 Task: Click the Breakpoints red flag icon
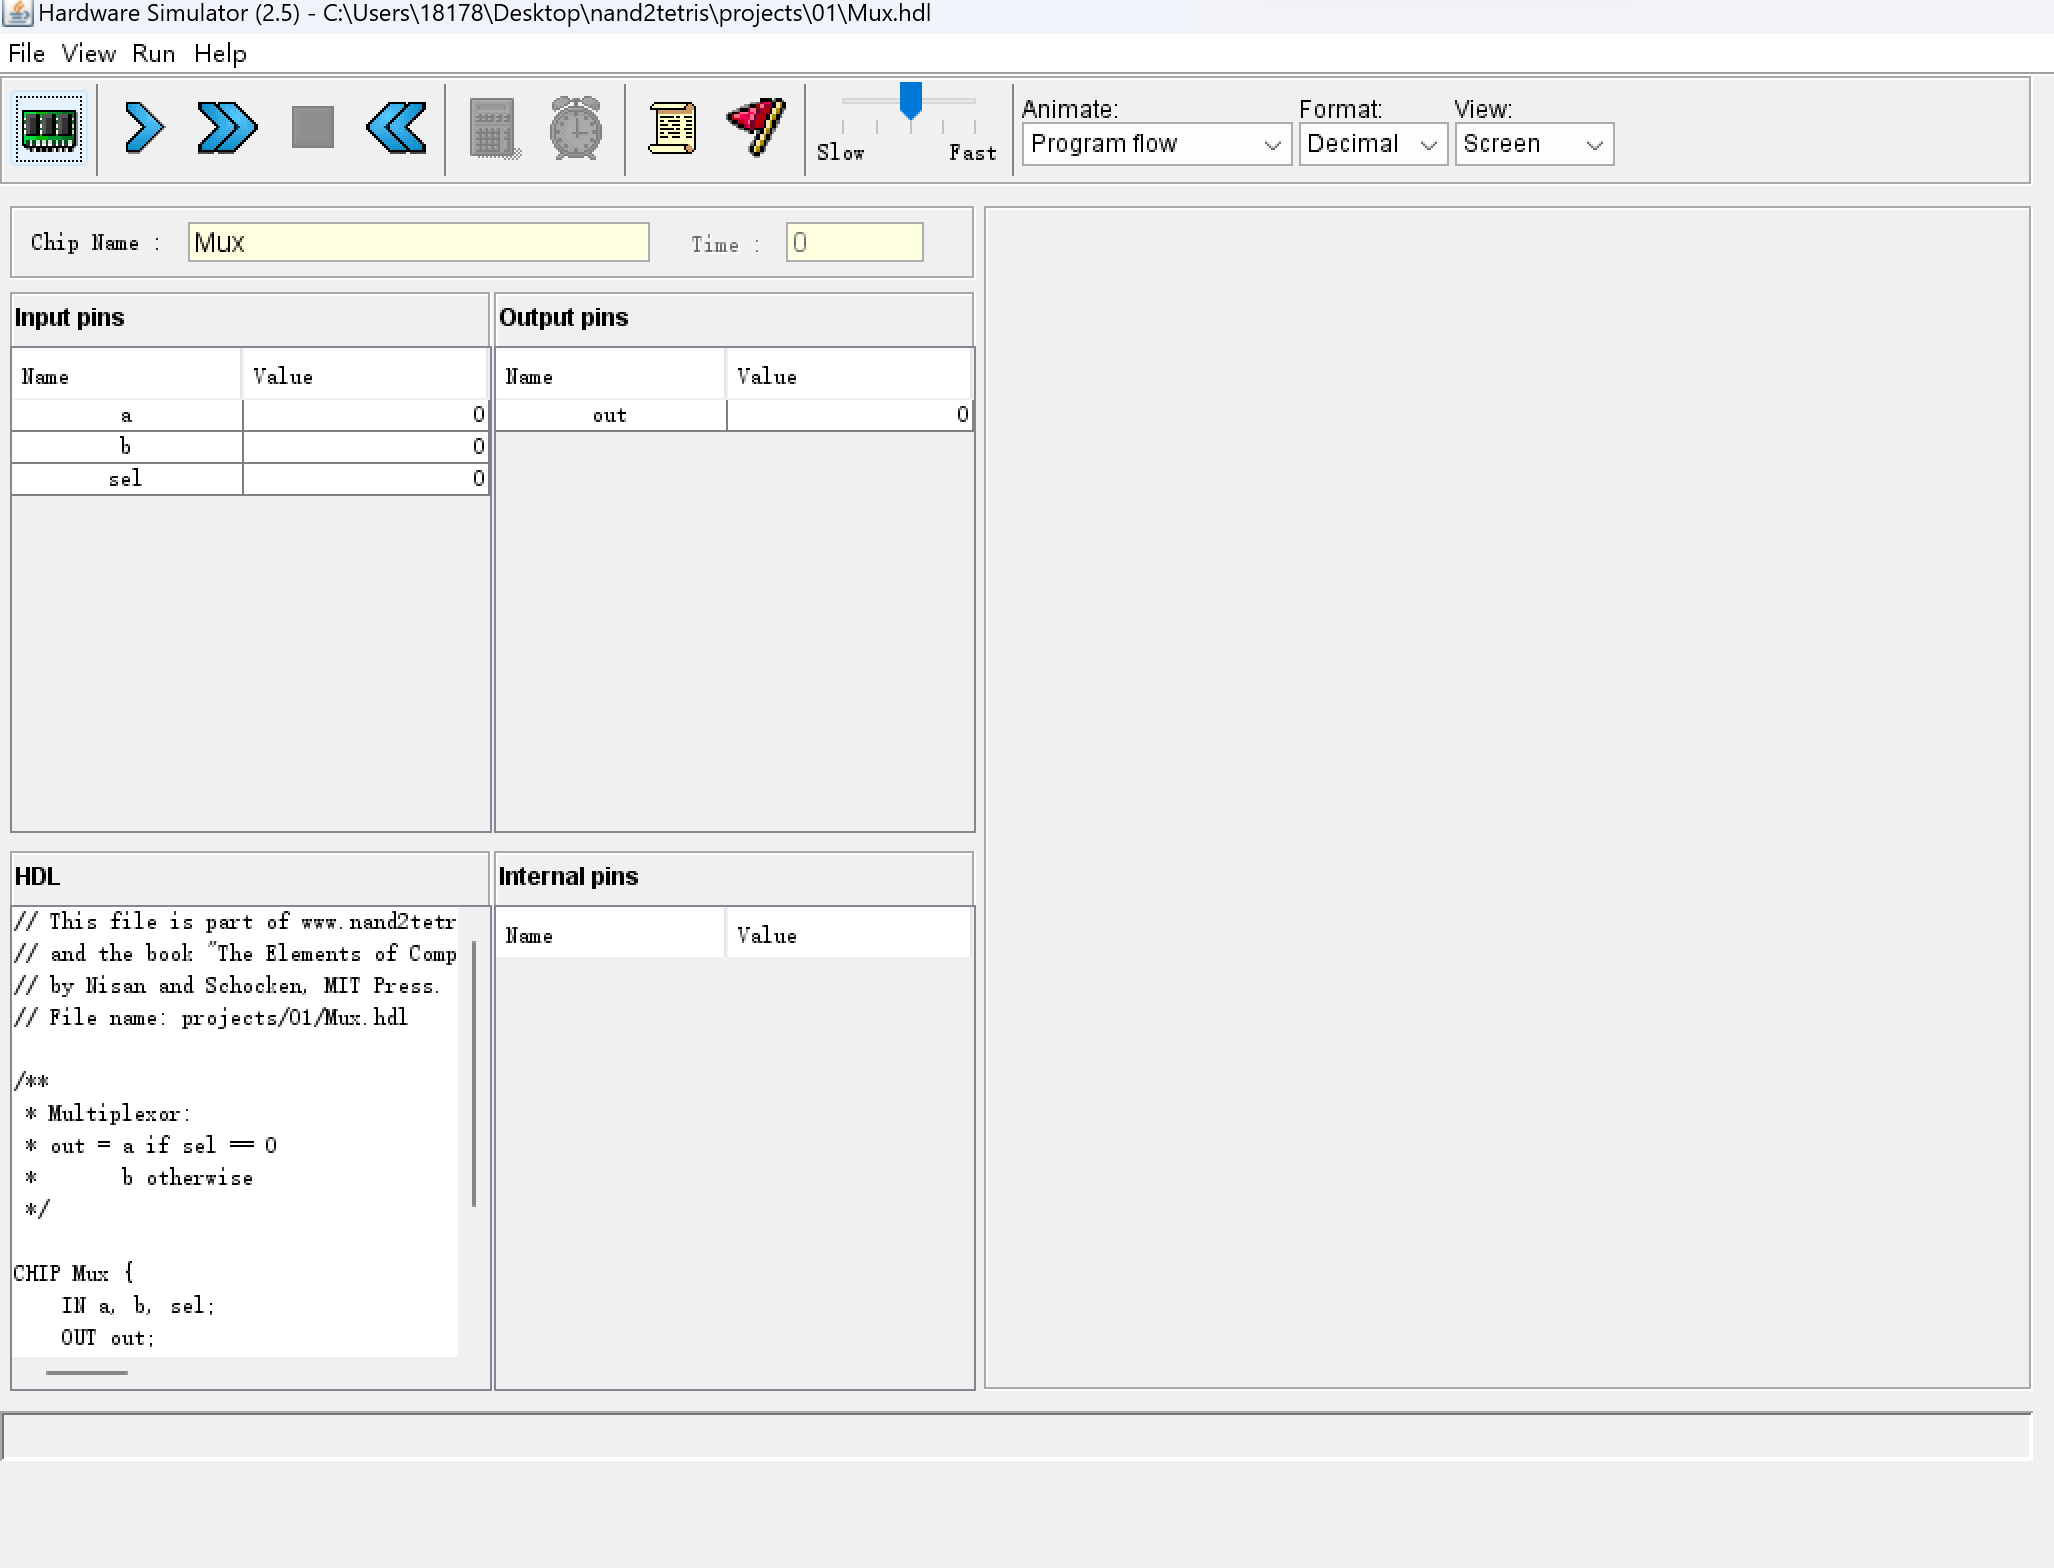pyautogui.click(x=757, y=128)
